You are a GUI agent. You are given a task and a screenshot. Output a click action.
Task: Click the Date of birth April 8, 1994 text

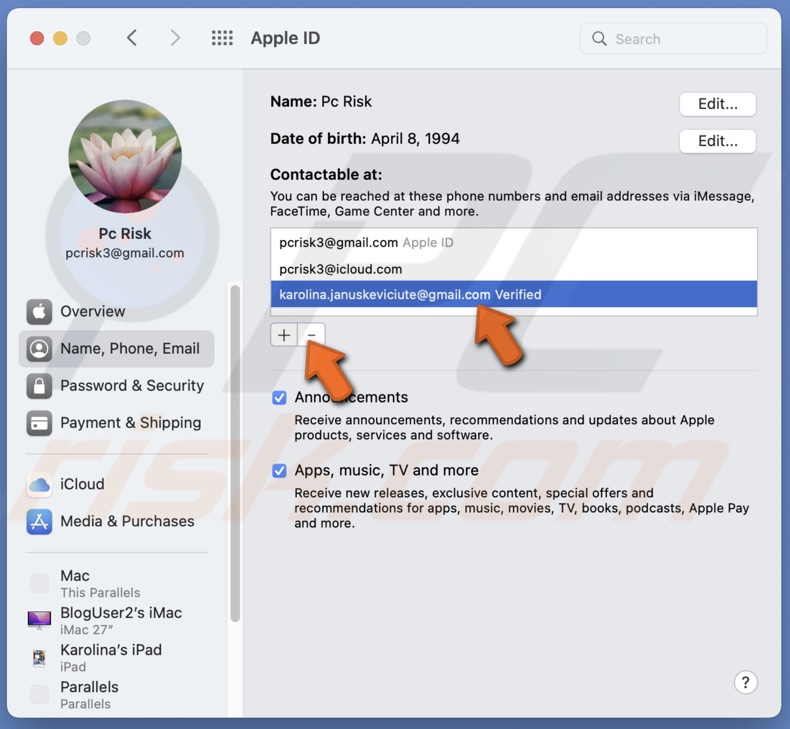coord(365,139)
